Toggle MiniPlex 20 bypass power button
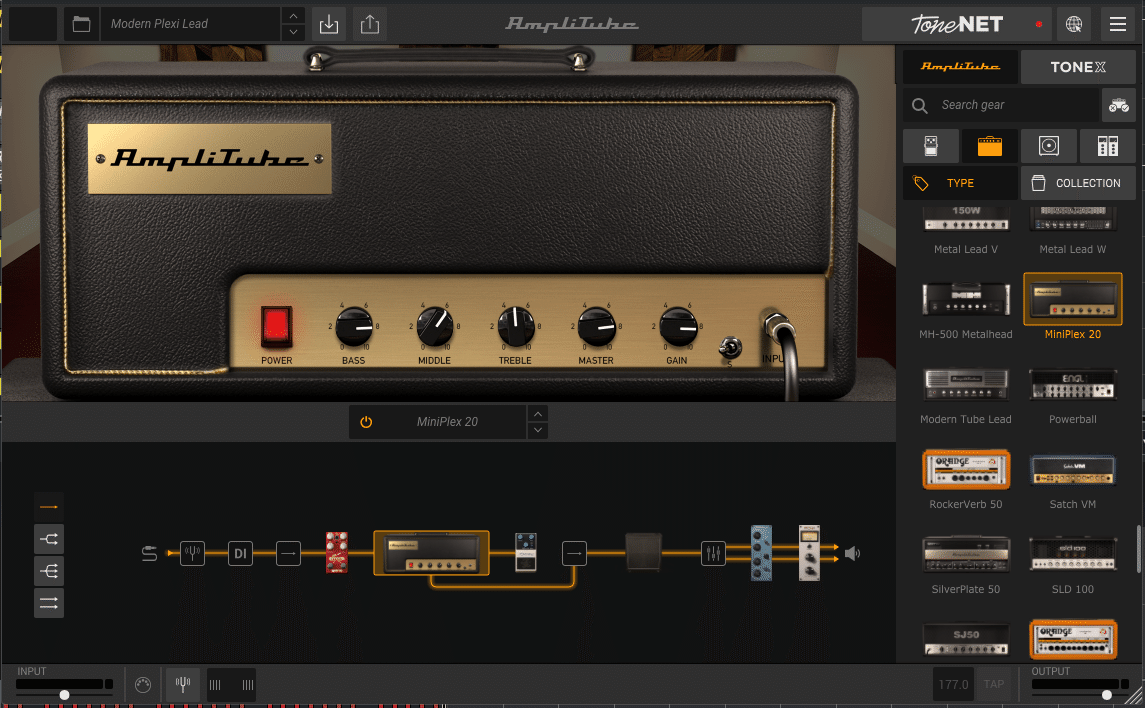 366,422
